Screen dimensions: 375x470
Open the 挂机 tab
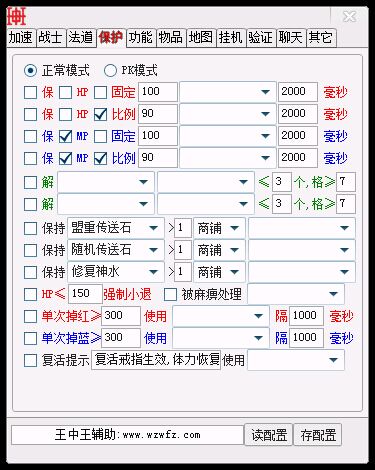point(230,37)
